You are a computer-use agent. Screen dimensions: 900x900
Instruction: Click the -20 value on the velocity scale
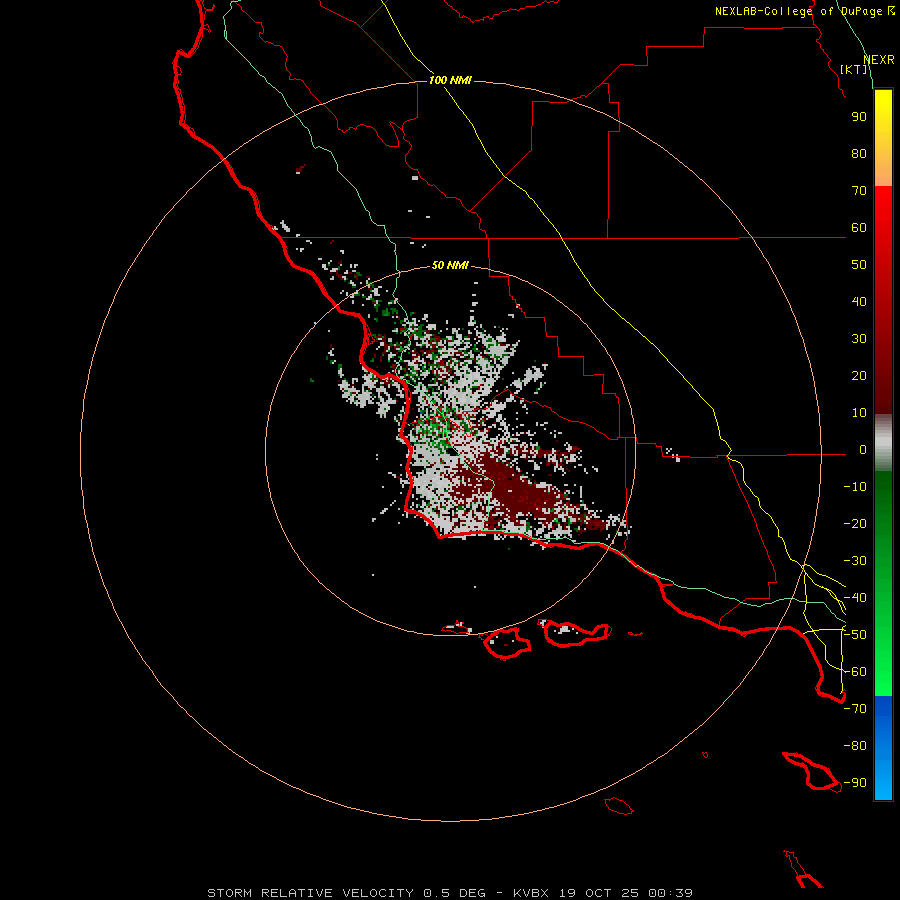(x=855, y=524)
